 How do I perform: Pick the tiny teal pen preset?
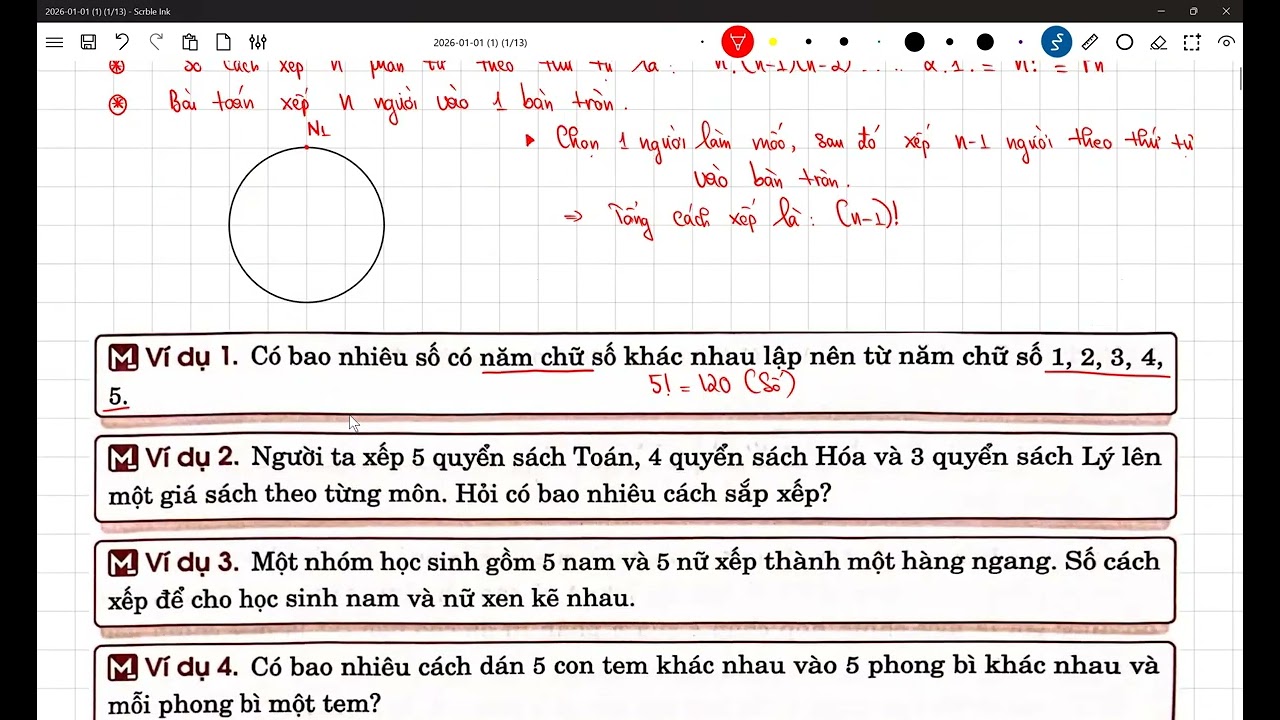click(x=879, y=42)
